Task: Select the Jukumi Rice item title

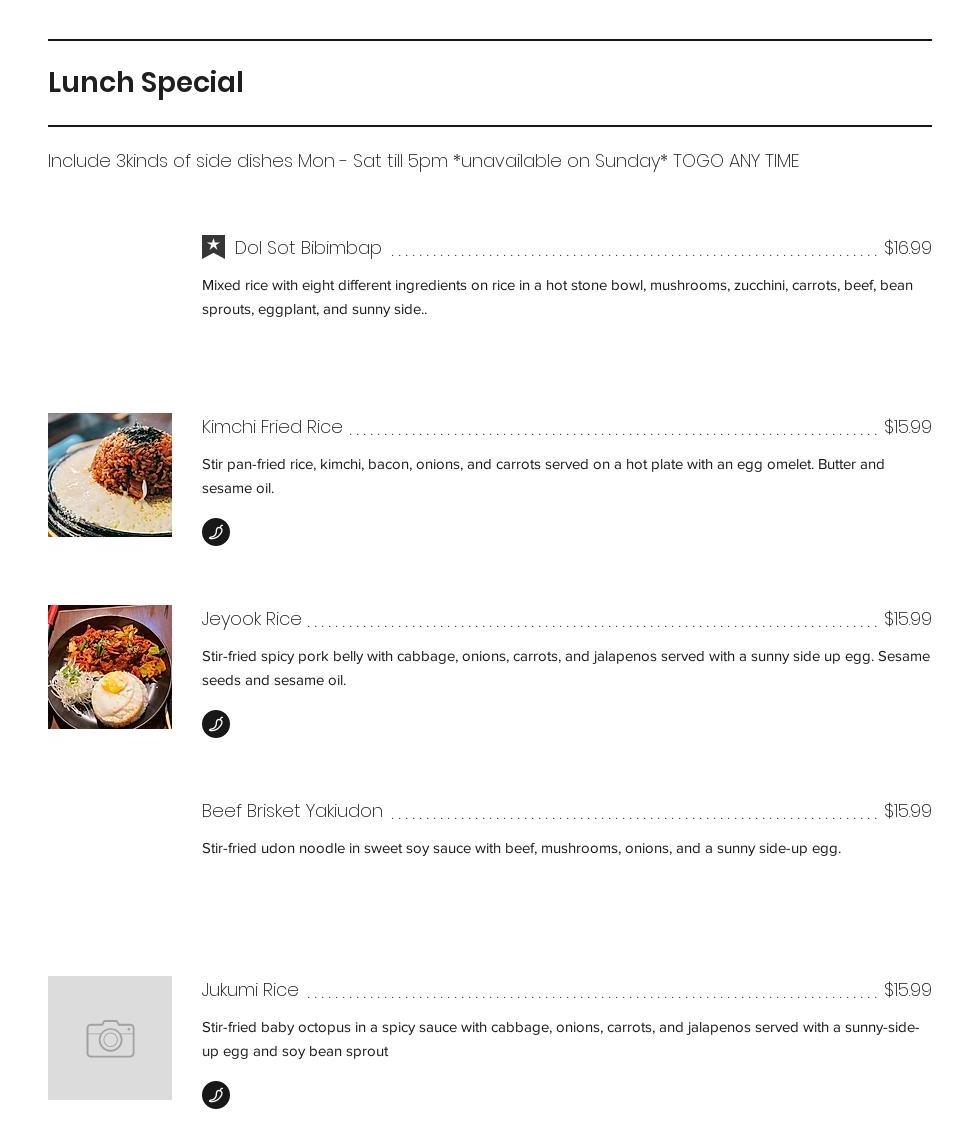Action: 250,990
